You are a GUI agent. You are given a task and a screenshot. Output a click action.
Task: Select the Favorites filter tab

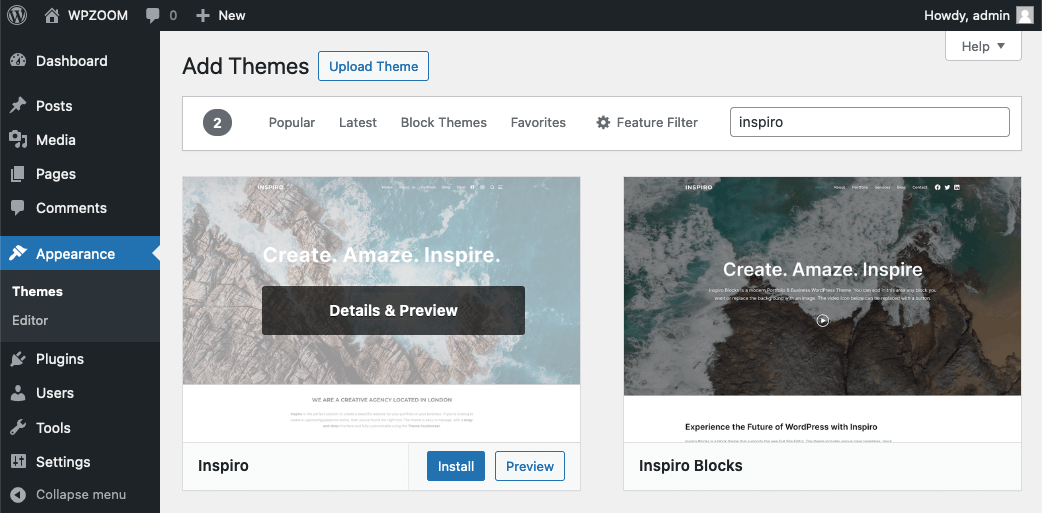pyautogui.click(x=538, y=122)
